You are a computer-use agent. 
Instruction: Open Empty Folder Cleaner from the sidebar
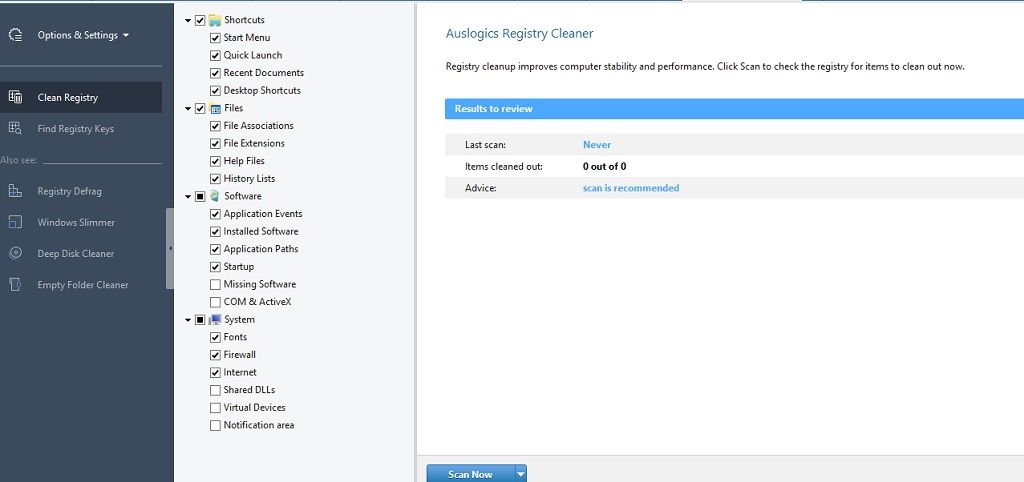tap(81, 285)
